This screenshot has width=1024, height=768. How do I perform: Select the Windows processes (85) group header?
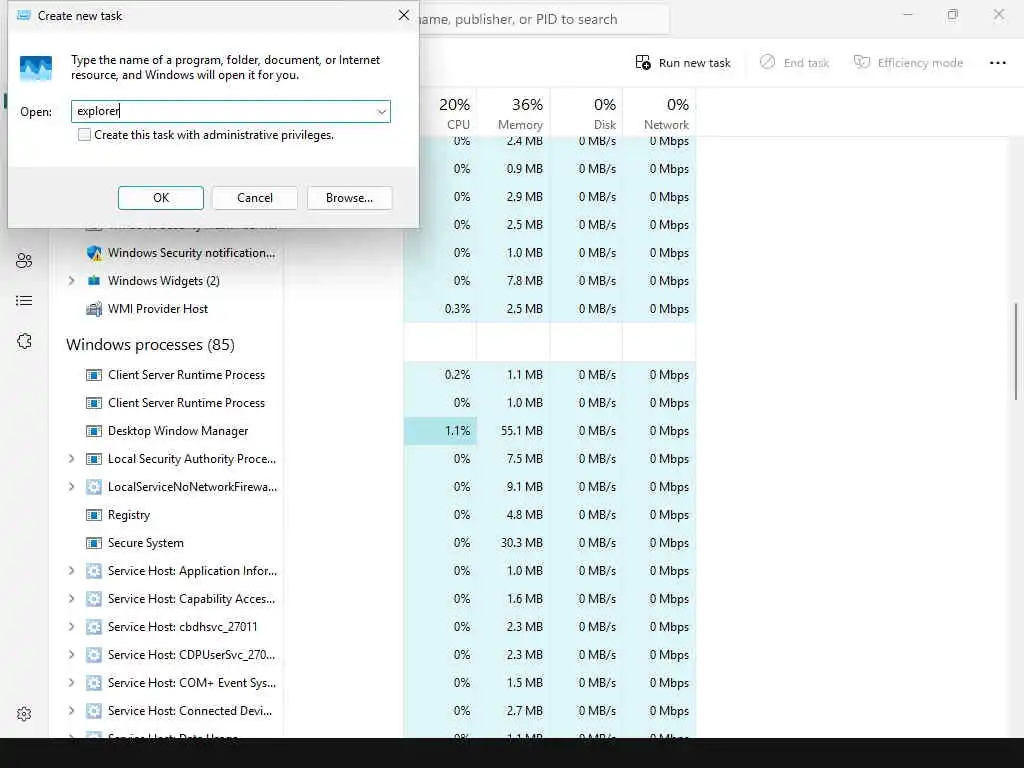[150, 344]
